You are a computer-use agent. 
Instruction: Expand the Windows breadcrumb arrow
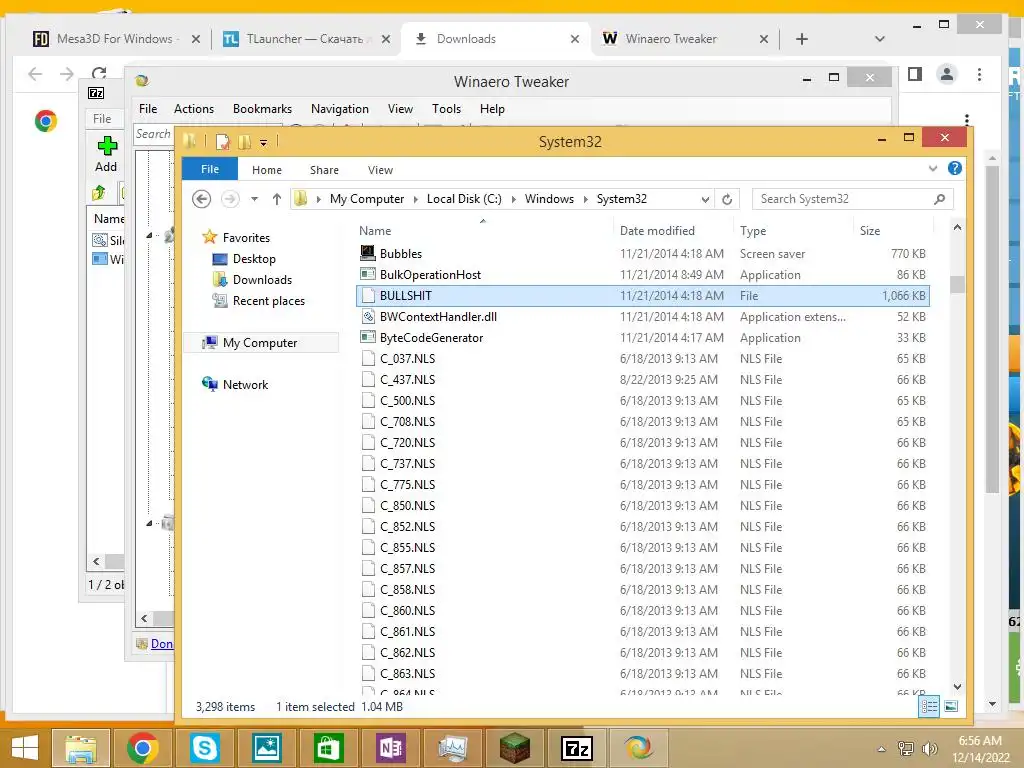pos(585,199)
